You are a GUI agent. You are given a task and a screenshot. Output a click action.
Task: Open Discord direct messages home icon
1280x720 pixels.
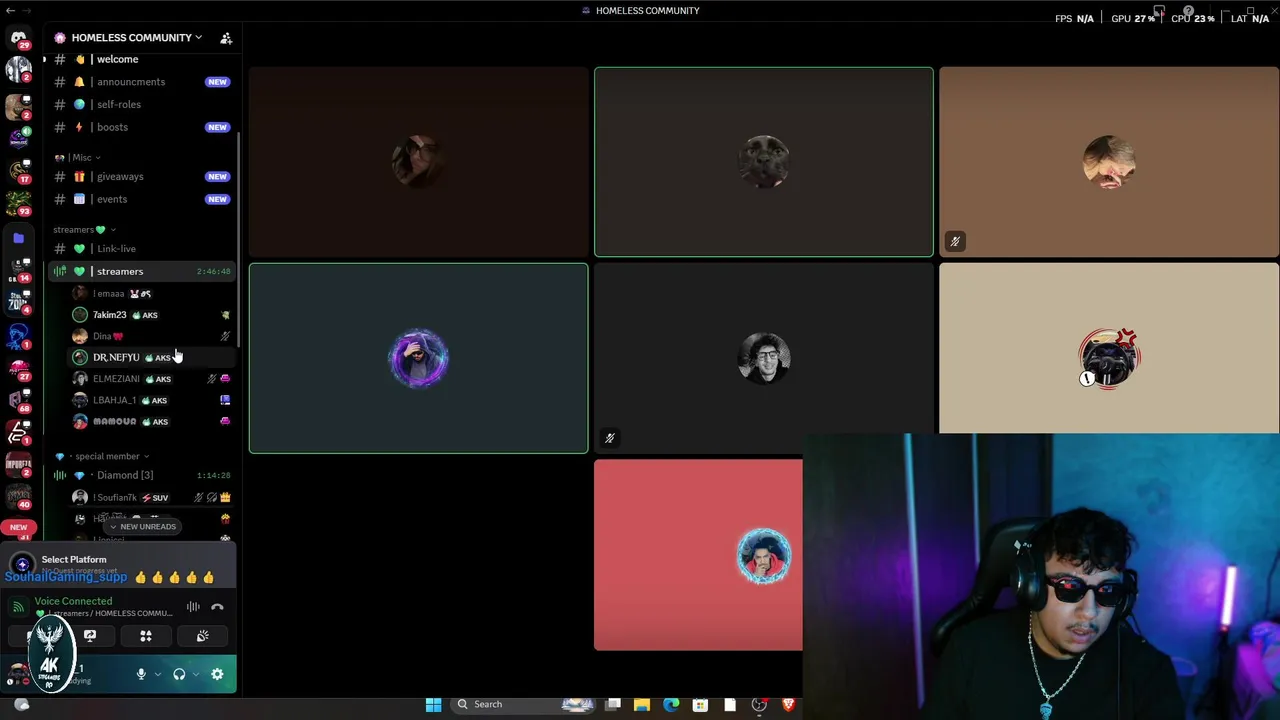(x=18, y=38)
